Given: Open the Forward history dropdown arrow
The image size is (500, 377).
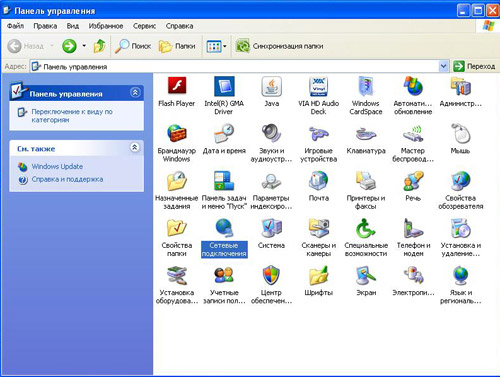Looking at the screenshot, I should (x=84, y=46).
